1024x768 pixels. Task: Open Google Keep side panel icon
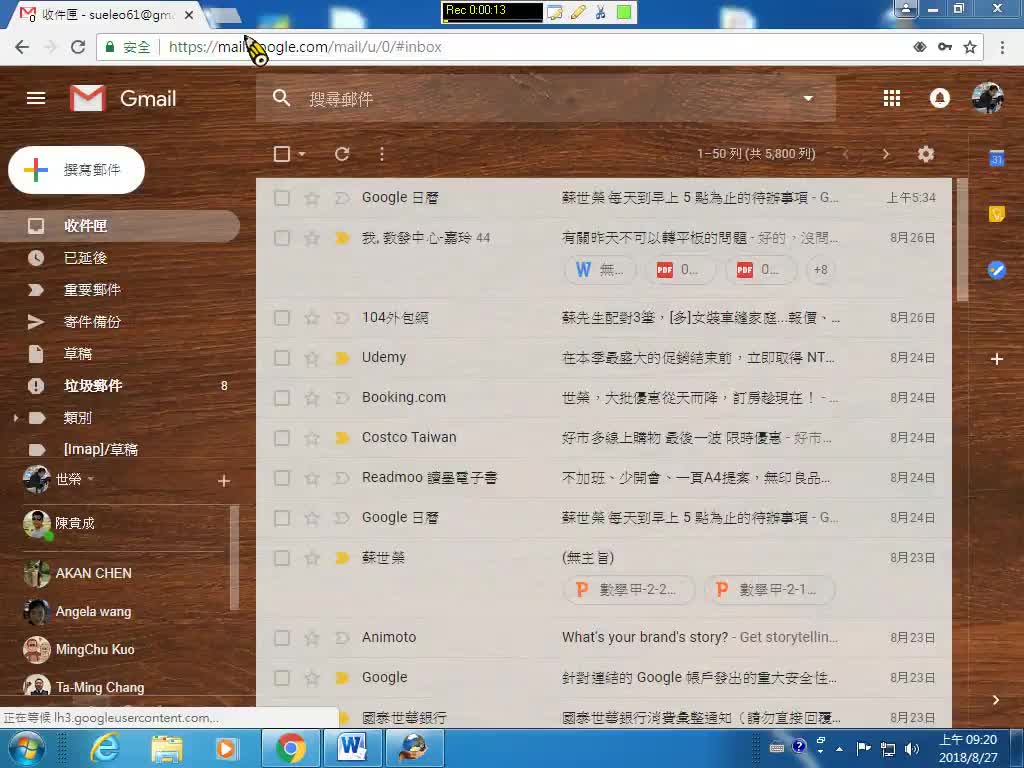[997, 214]
